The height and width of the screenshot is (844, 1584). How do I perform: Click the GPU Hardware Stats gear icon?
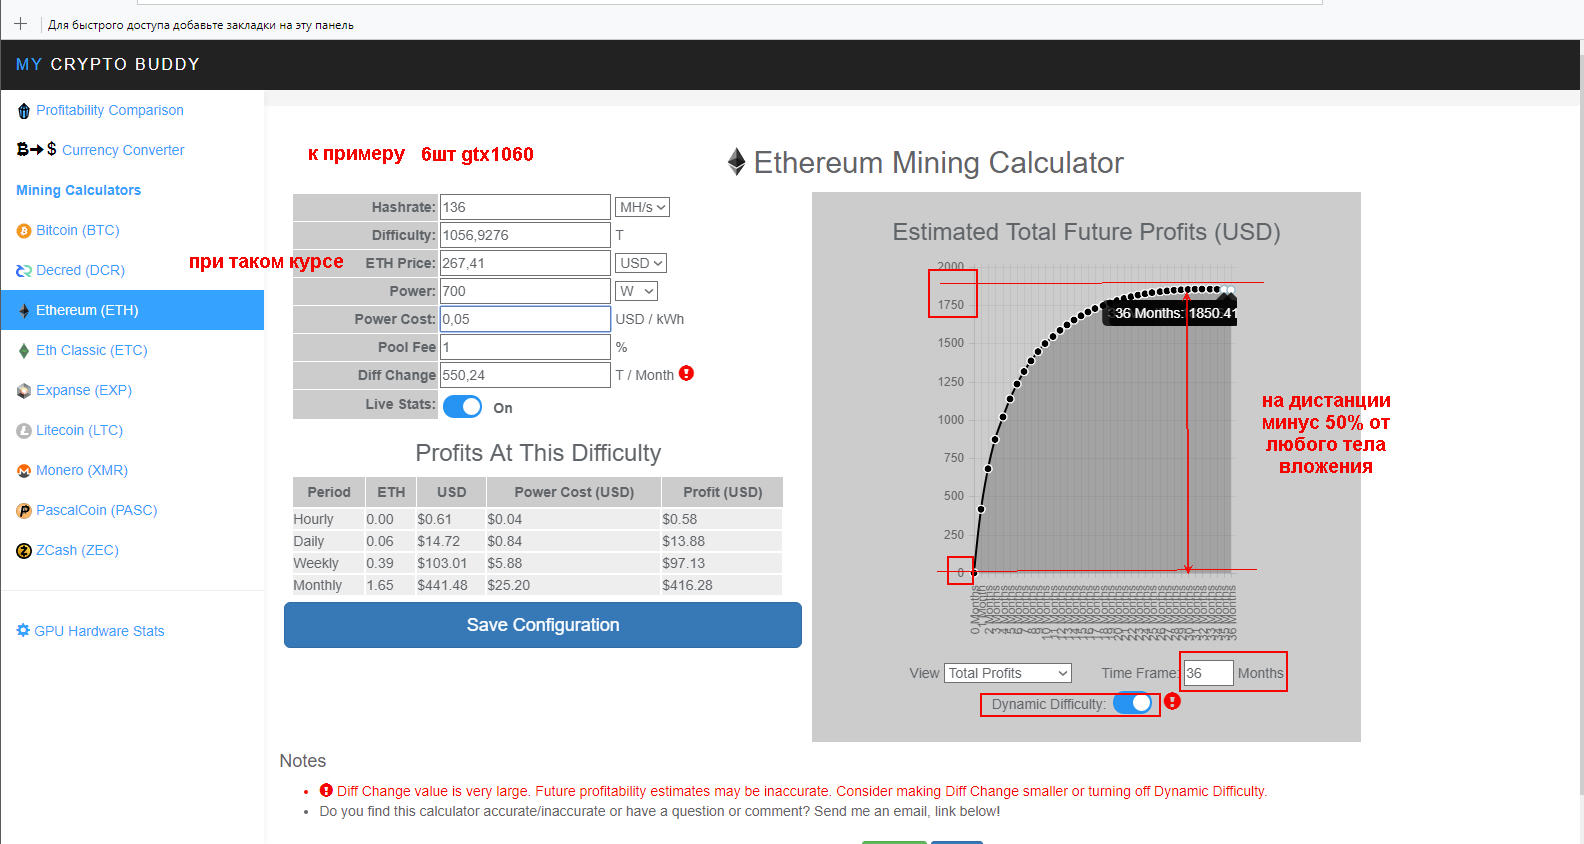click(x=23, y=631)
